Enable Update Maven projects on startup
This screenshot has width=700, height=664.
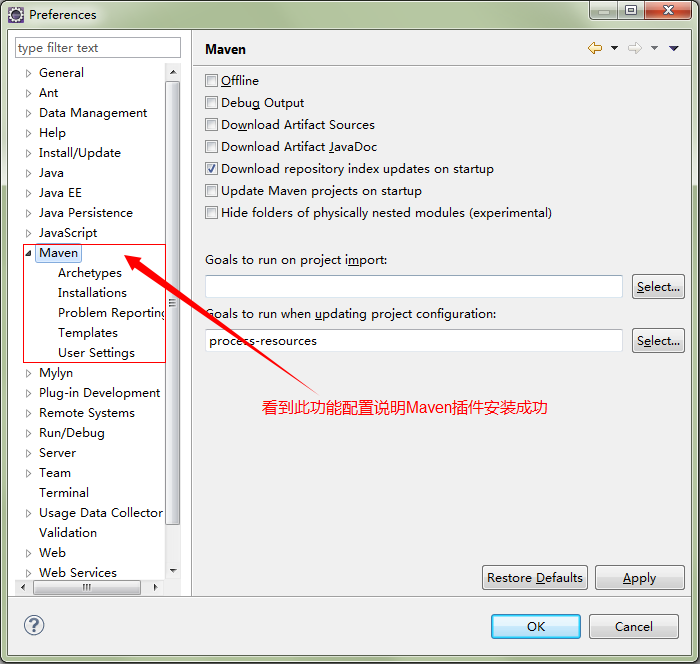pos(211,191)
